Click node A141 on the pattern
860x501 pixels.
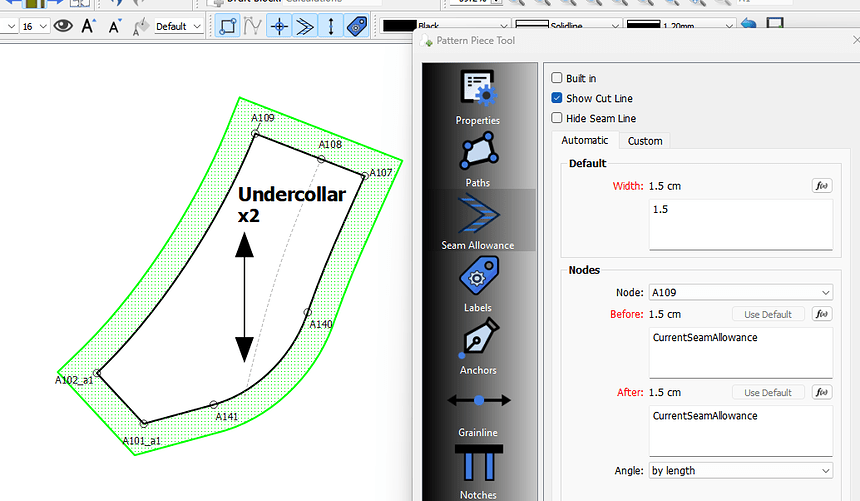tap(214, 404)
